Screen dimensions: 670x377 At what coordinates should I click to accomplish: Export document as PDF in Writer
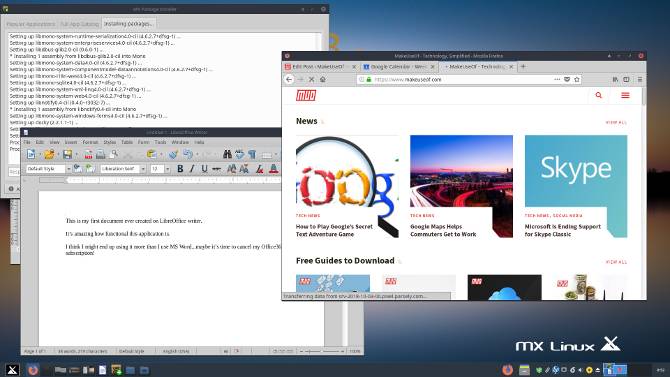pyautogui.click(x=88, y=154)
